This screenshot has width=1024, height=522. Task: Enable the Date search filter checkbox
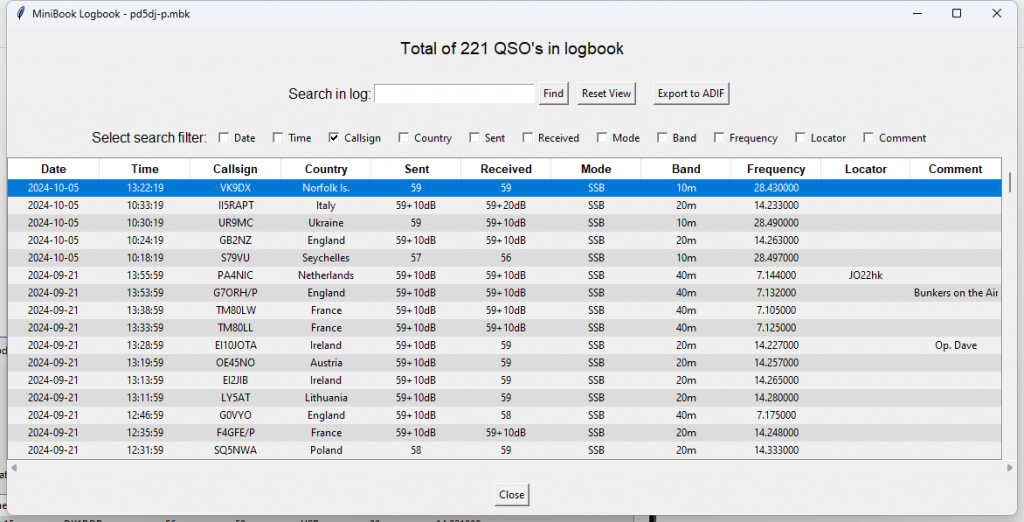(224, 138)
